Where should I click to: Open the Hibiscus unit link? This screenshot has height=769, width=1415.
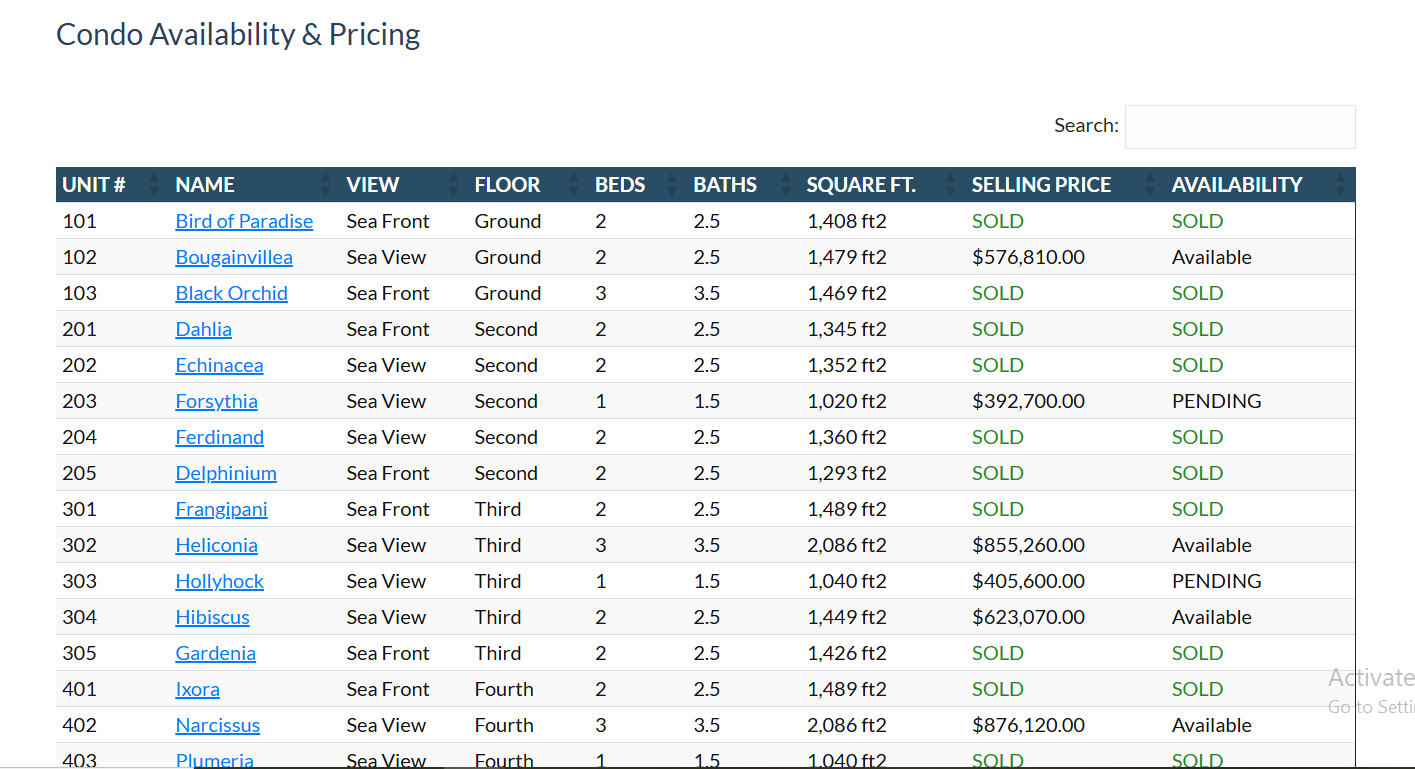point(212,617)
